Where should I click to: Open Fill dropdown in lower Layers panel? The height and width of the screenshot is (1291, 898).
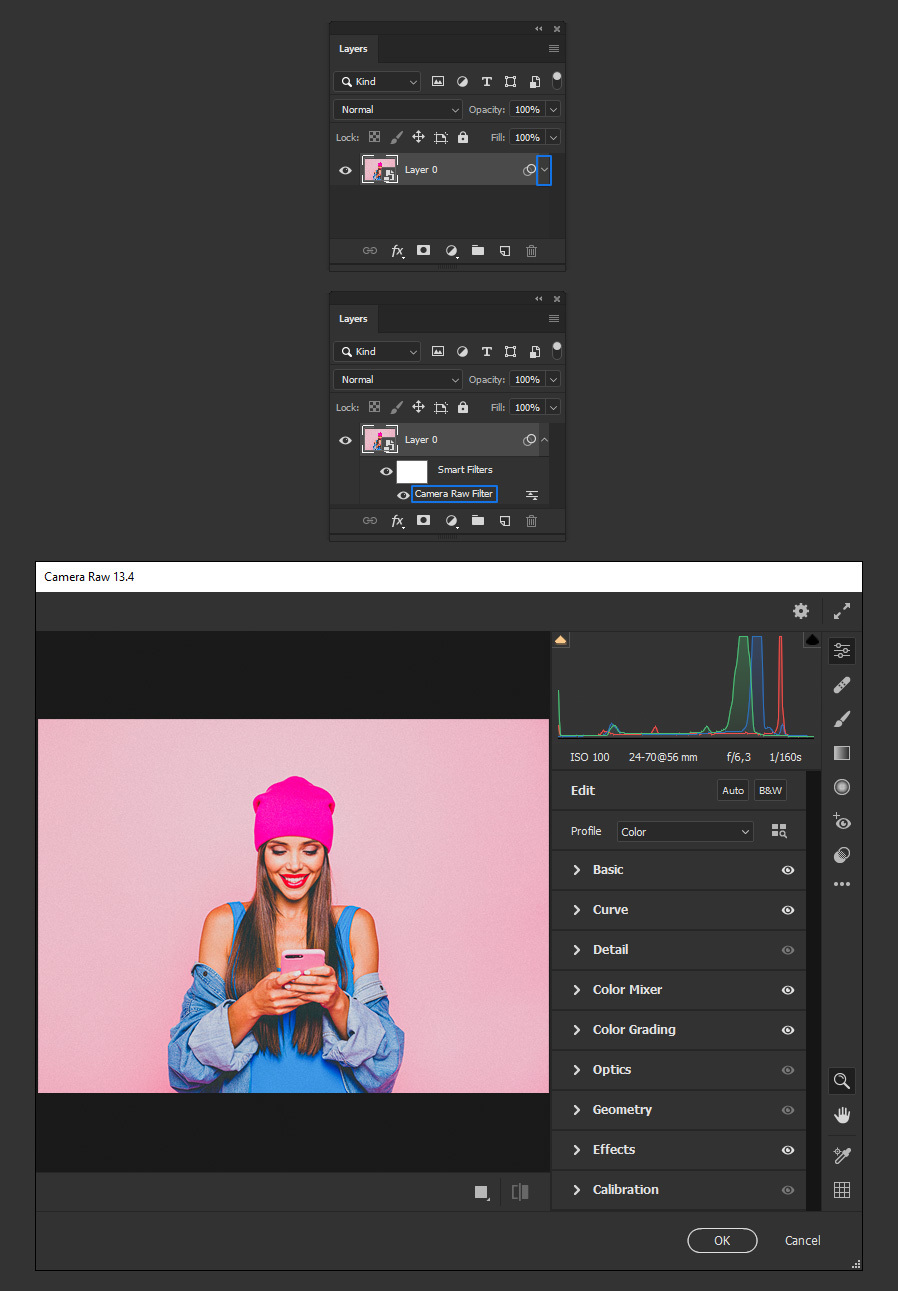[553, 408]
